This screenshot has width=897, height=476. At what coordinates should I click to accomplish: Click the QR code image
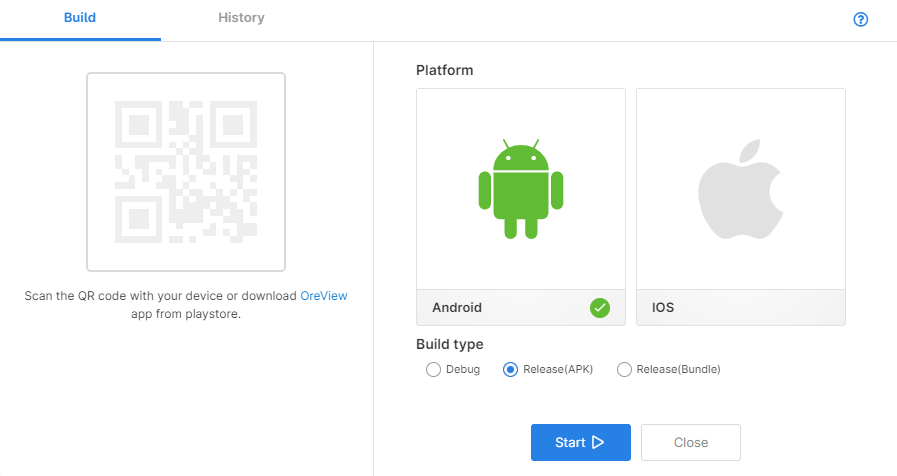[186, 172]
